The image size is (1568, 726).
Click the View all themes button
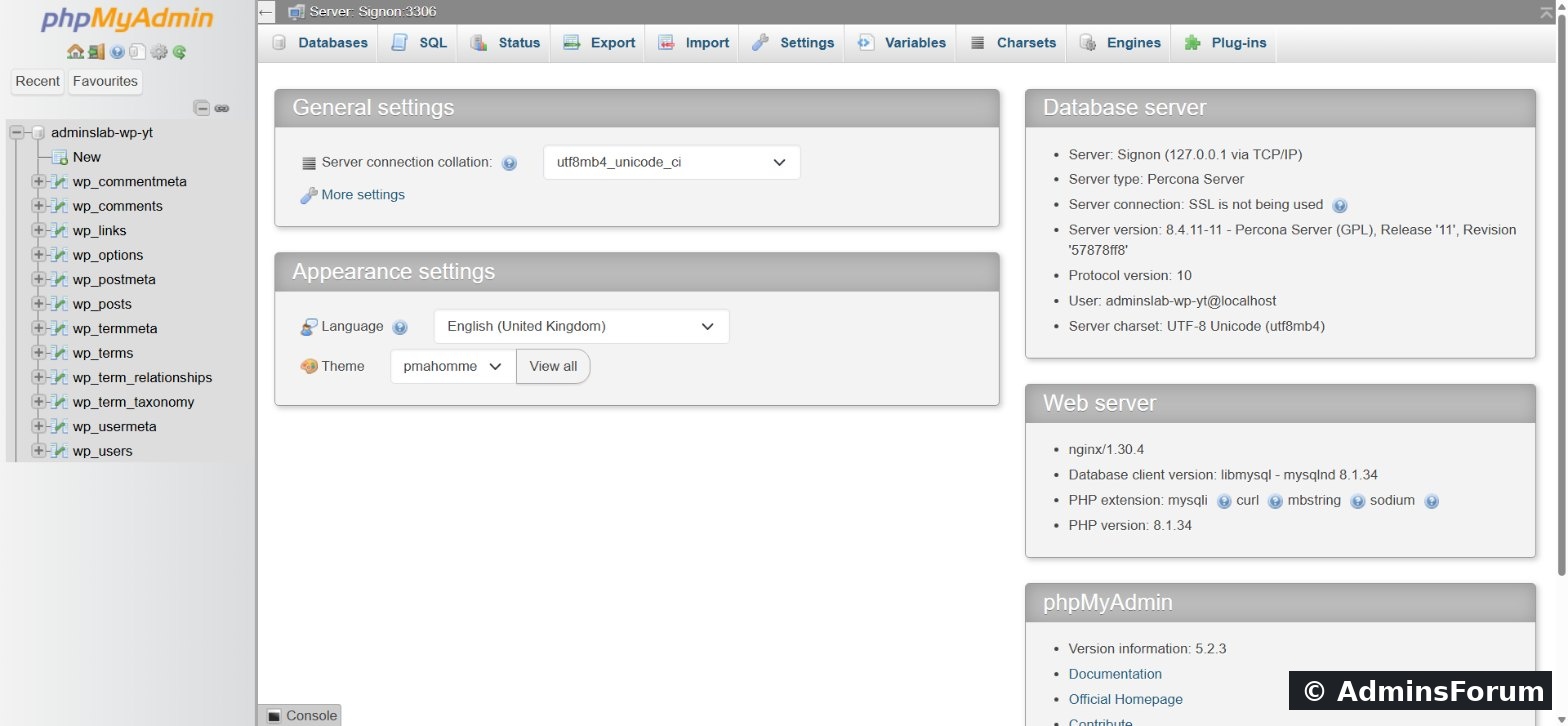point(553,366)
